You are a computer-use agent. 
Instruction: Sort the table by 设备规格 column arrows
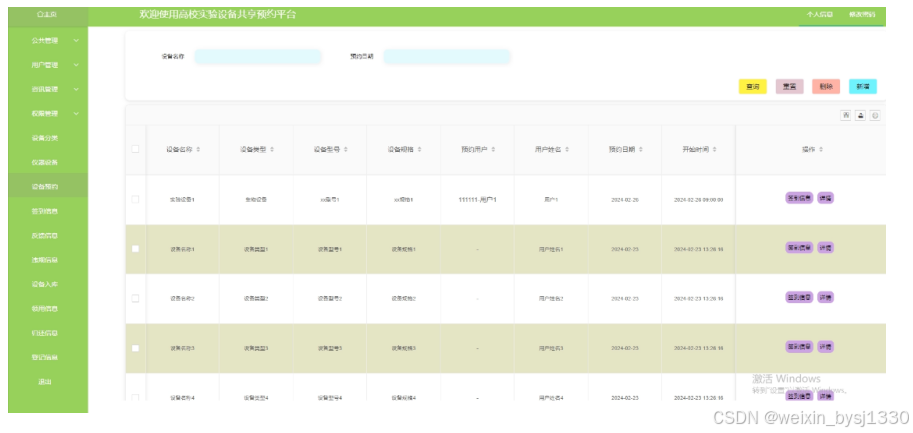[420, 150]
